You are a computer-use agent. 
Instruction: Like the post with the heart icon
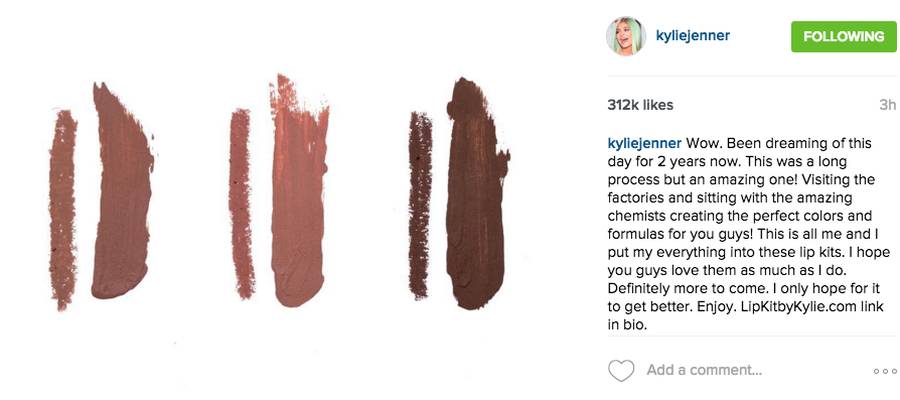click(x=621, y=371)
